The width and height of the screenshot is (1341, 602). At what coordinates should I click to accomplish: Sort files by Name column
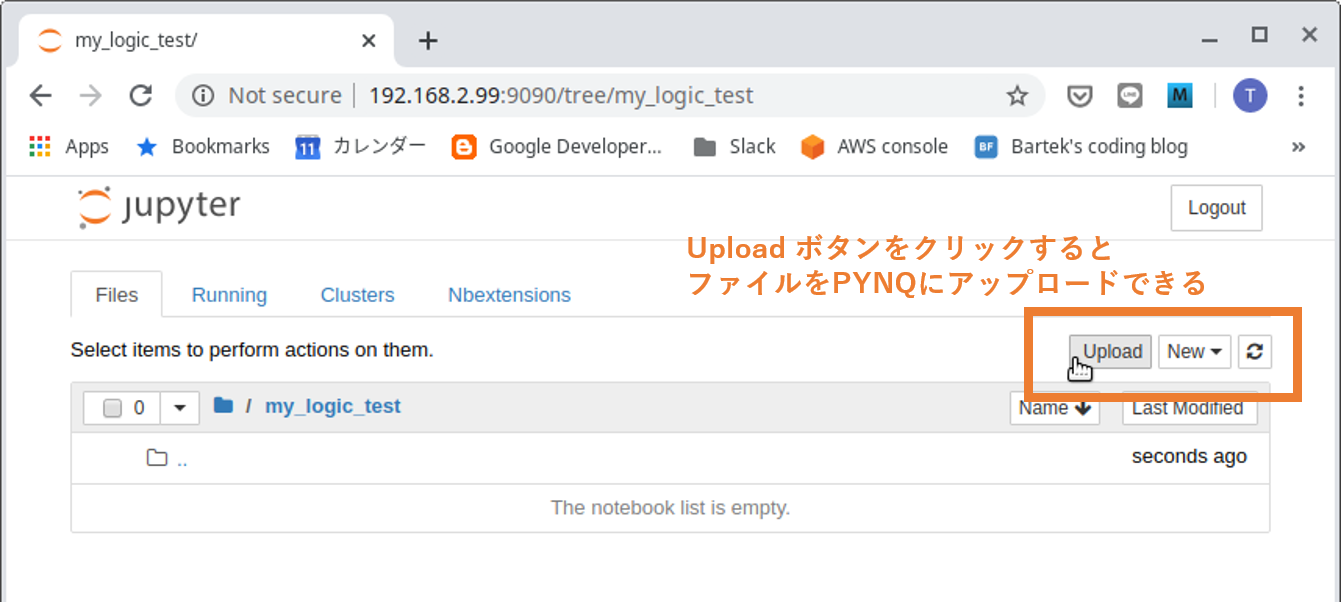click(1054, 408)
